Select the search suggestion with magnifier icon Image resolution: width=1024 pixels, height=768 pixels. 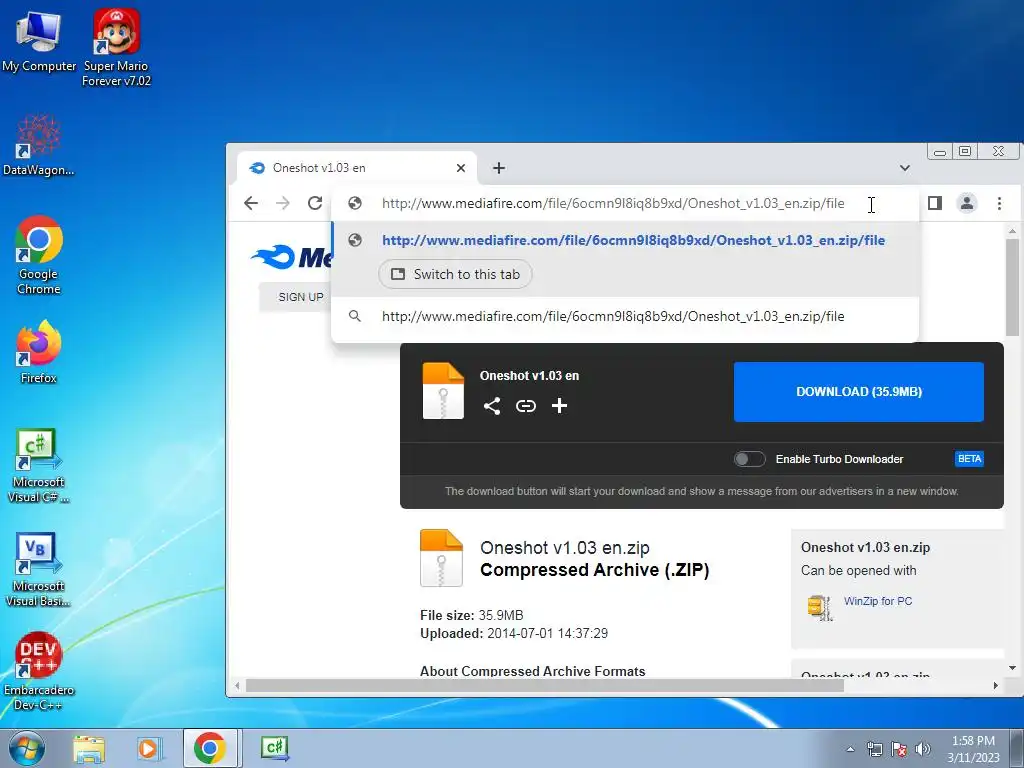coord(625,316)
